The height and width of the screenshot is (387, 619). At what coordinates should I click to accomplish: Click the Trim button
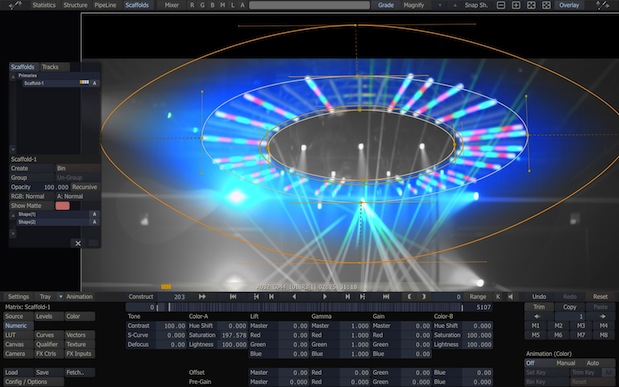539,307
